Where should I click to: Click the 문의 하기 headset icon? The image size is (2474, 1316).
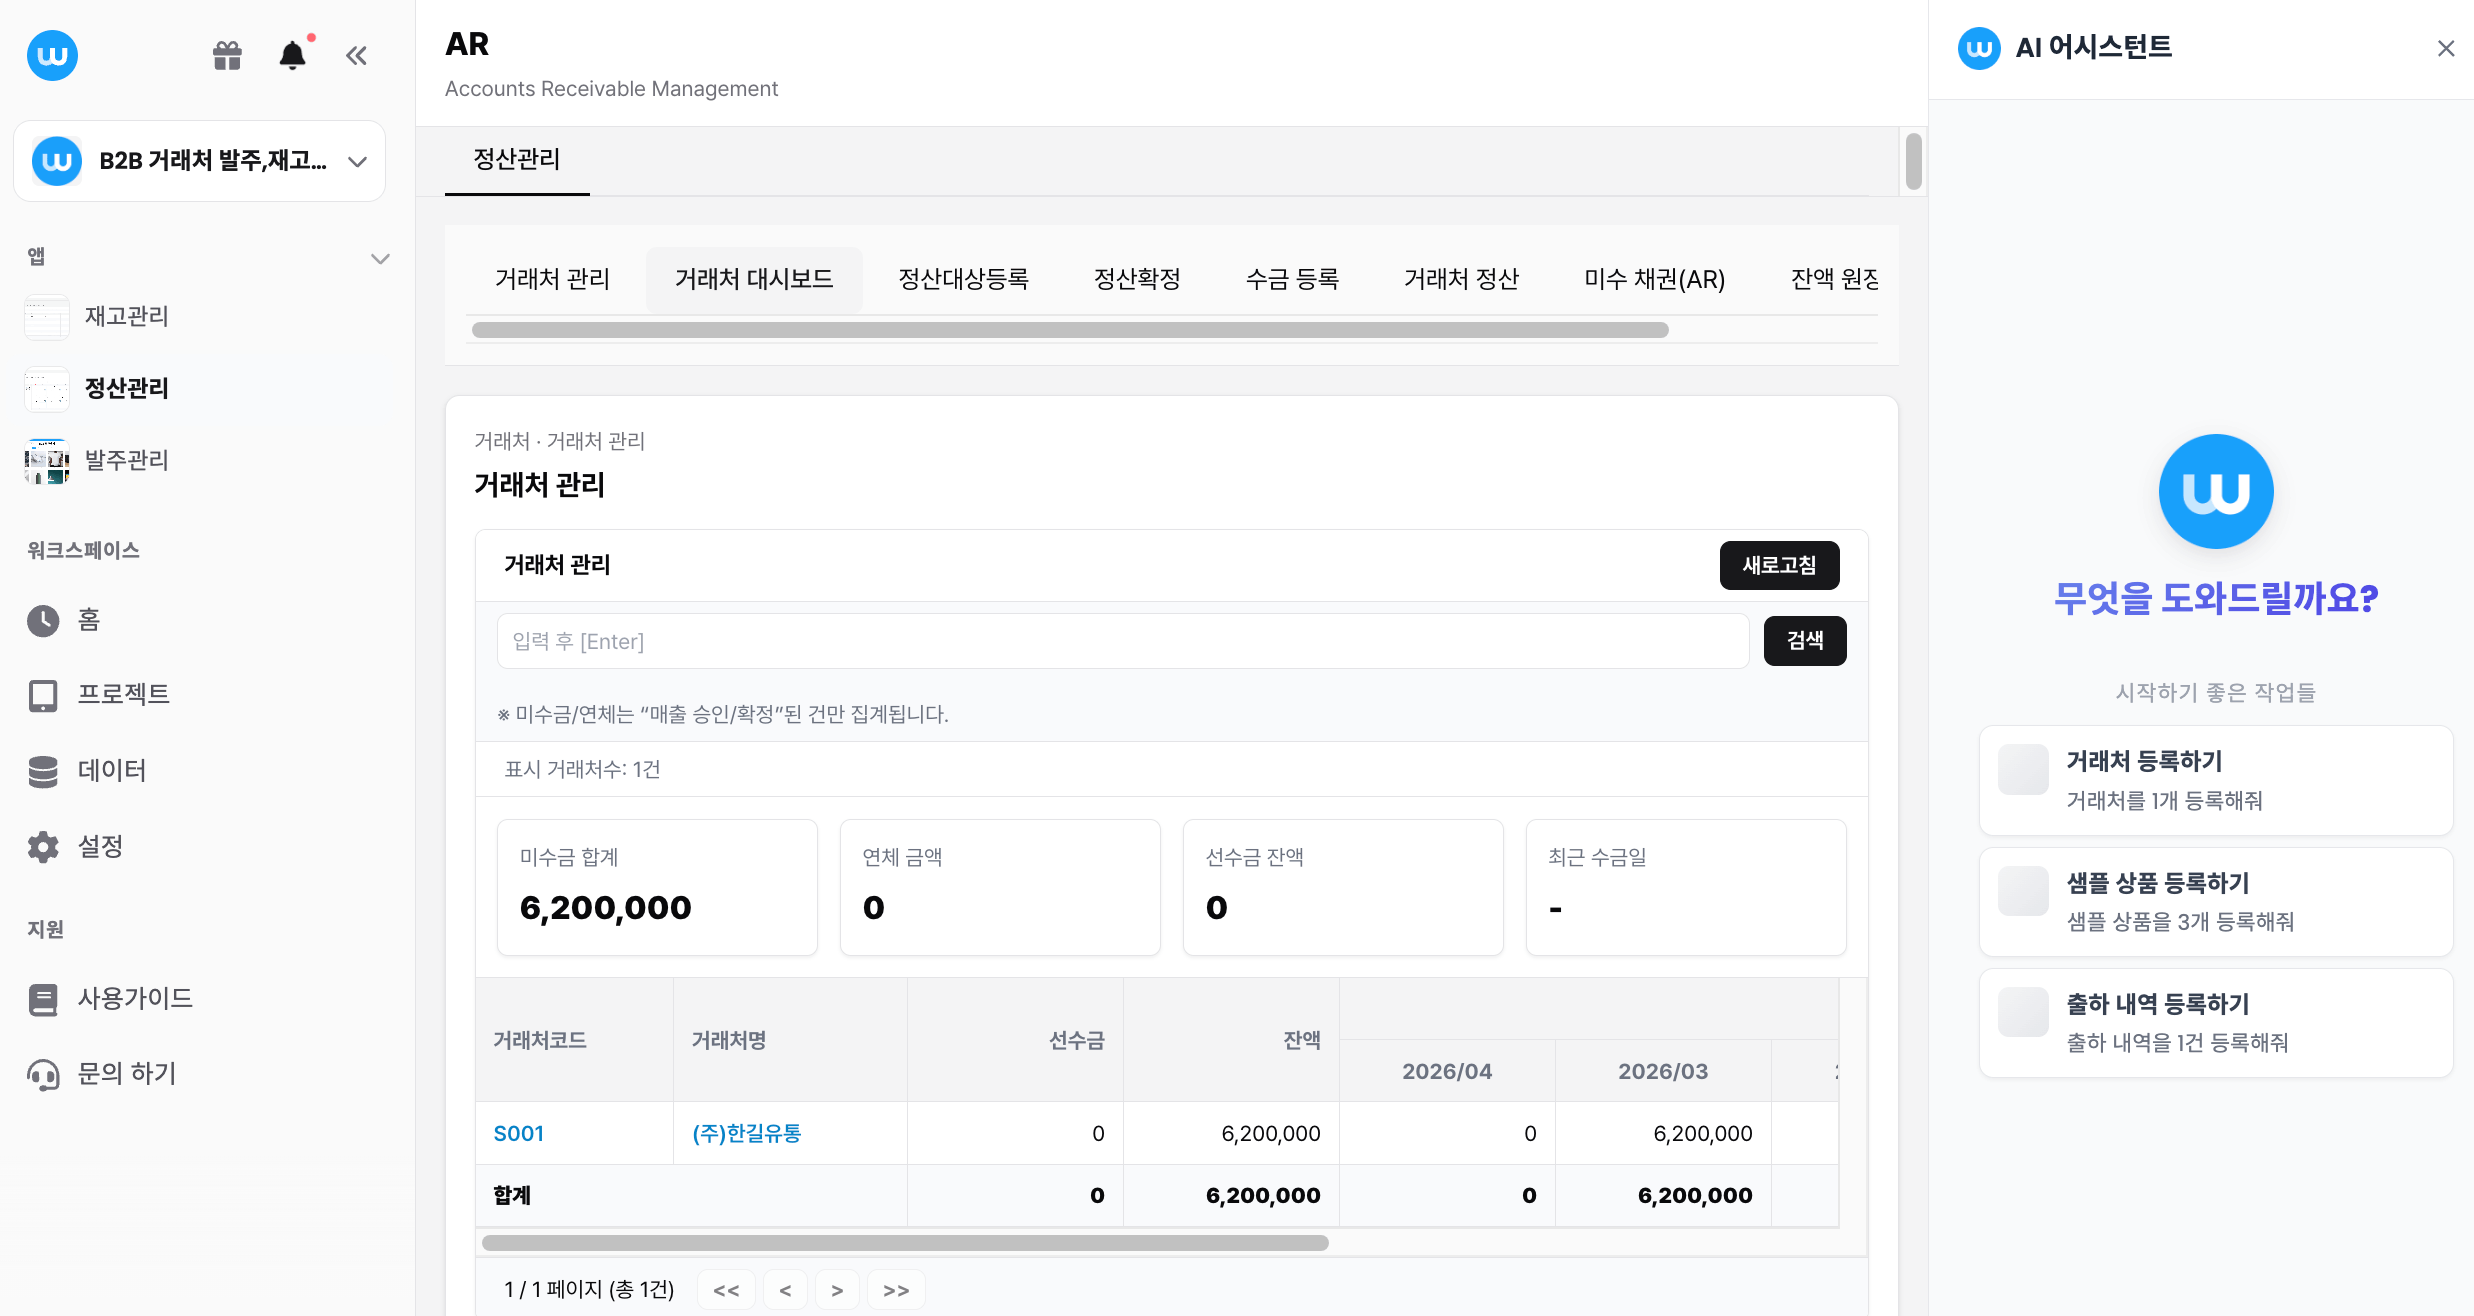128,1073
